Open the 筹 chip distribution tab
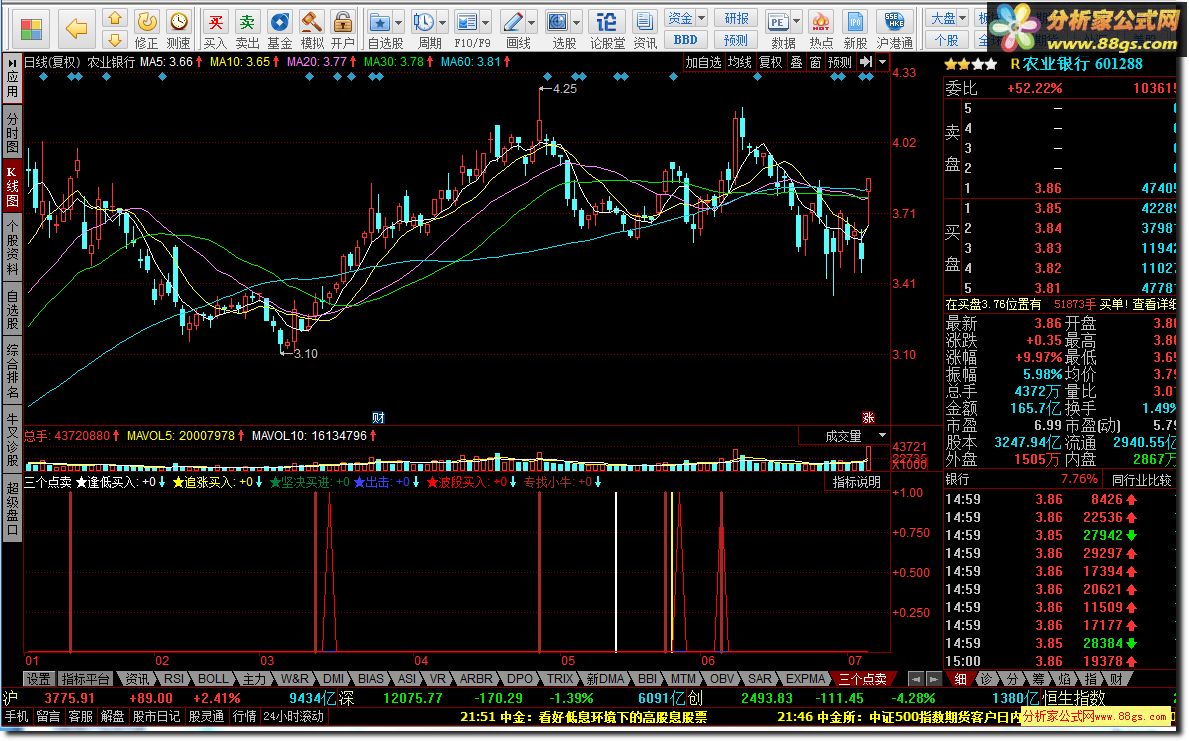 1038,679
